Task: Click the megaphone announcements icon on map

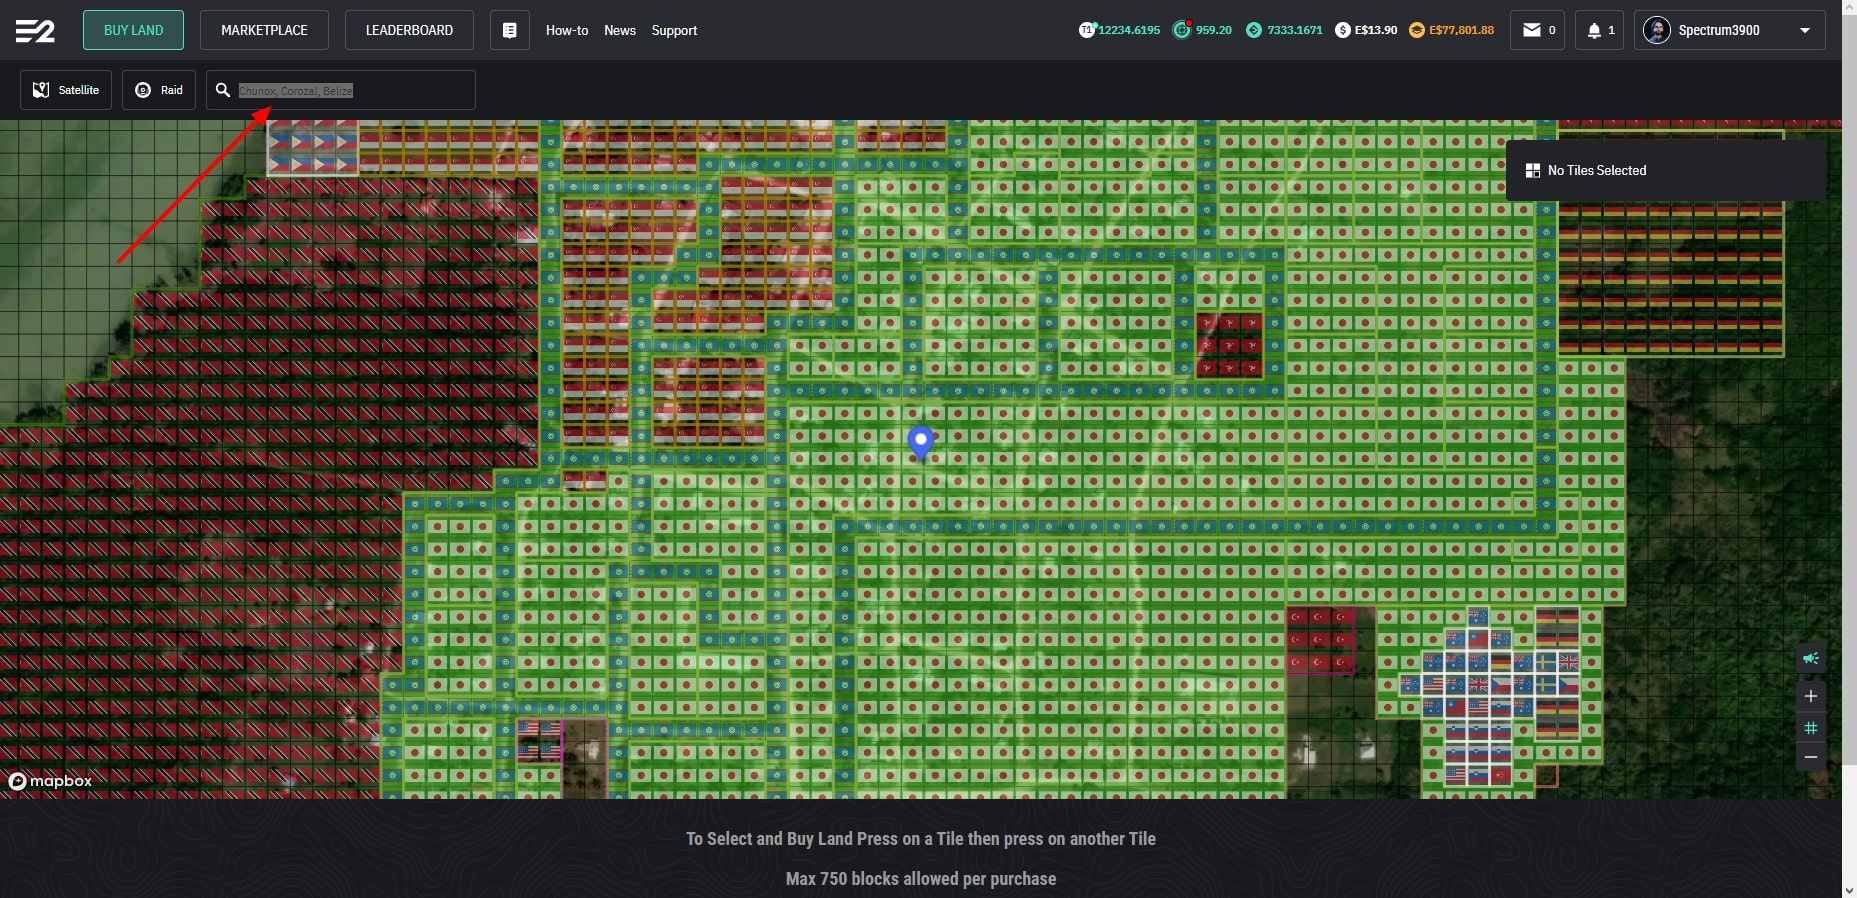Action: pyautogui.click(x=1810, y=658)
